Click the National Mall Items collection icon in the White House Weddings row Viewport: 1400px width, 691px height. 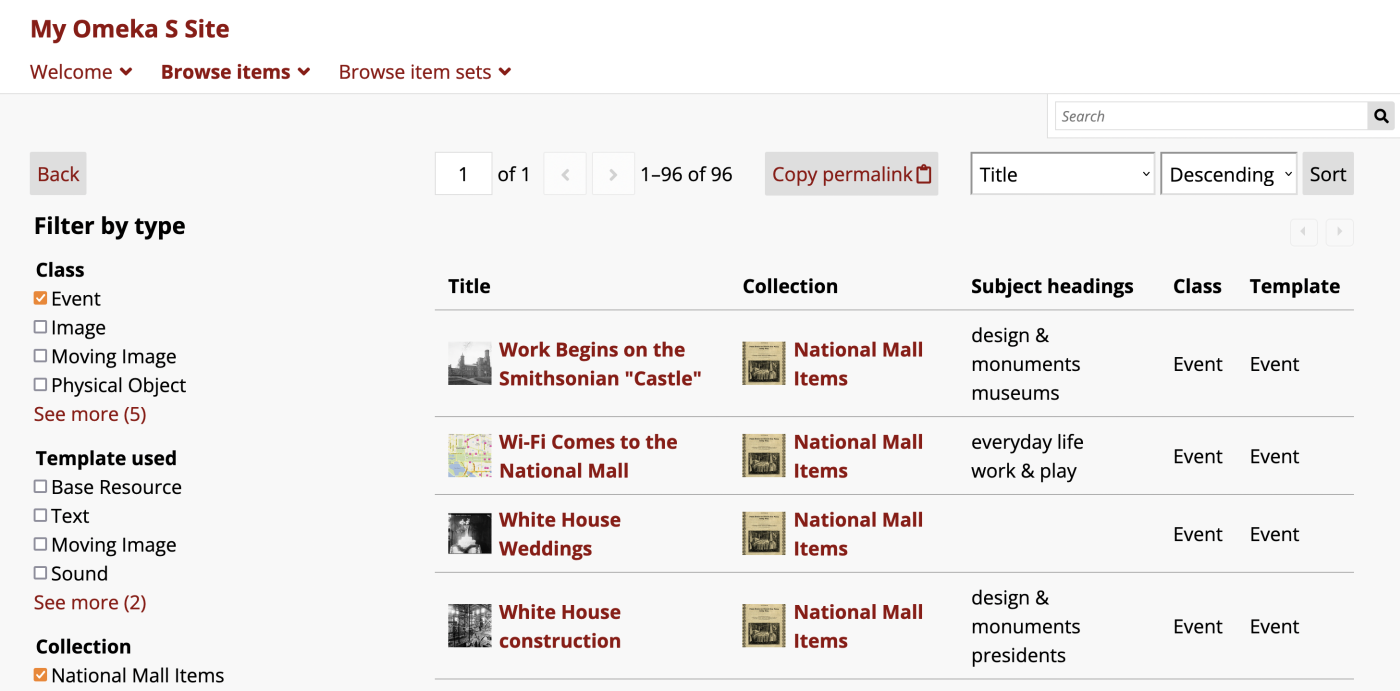[x=764, y=534]
